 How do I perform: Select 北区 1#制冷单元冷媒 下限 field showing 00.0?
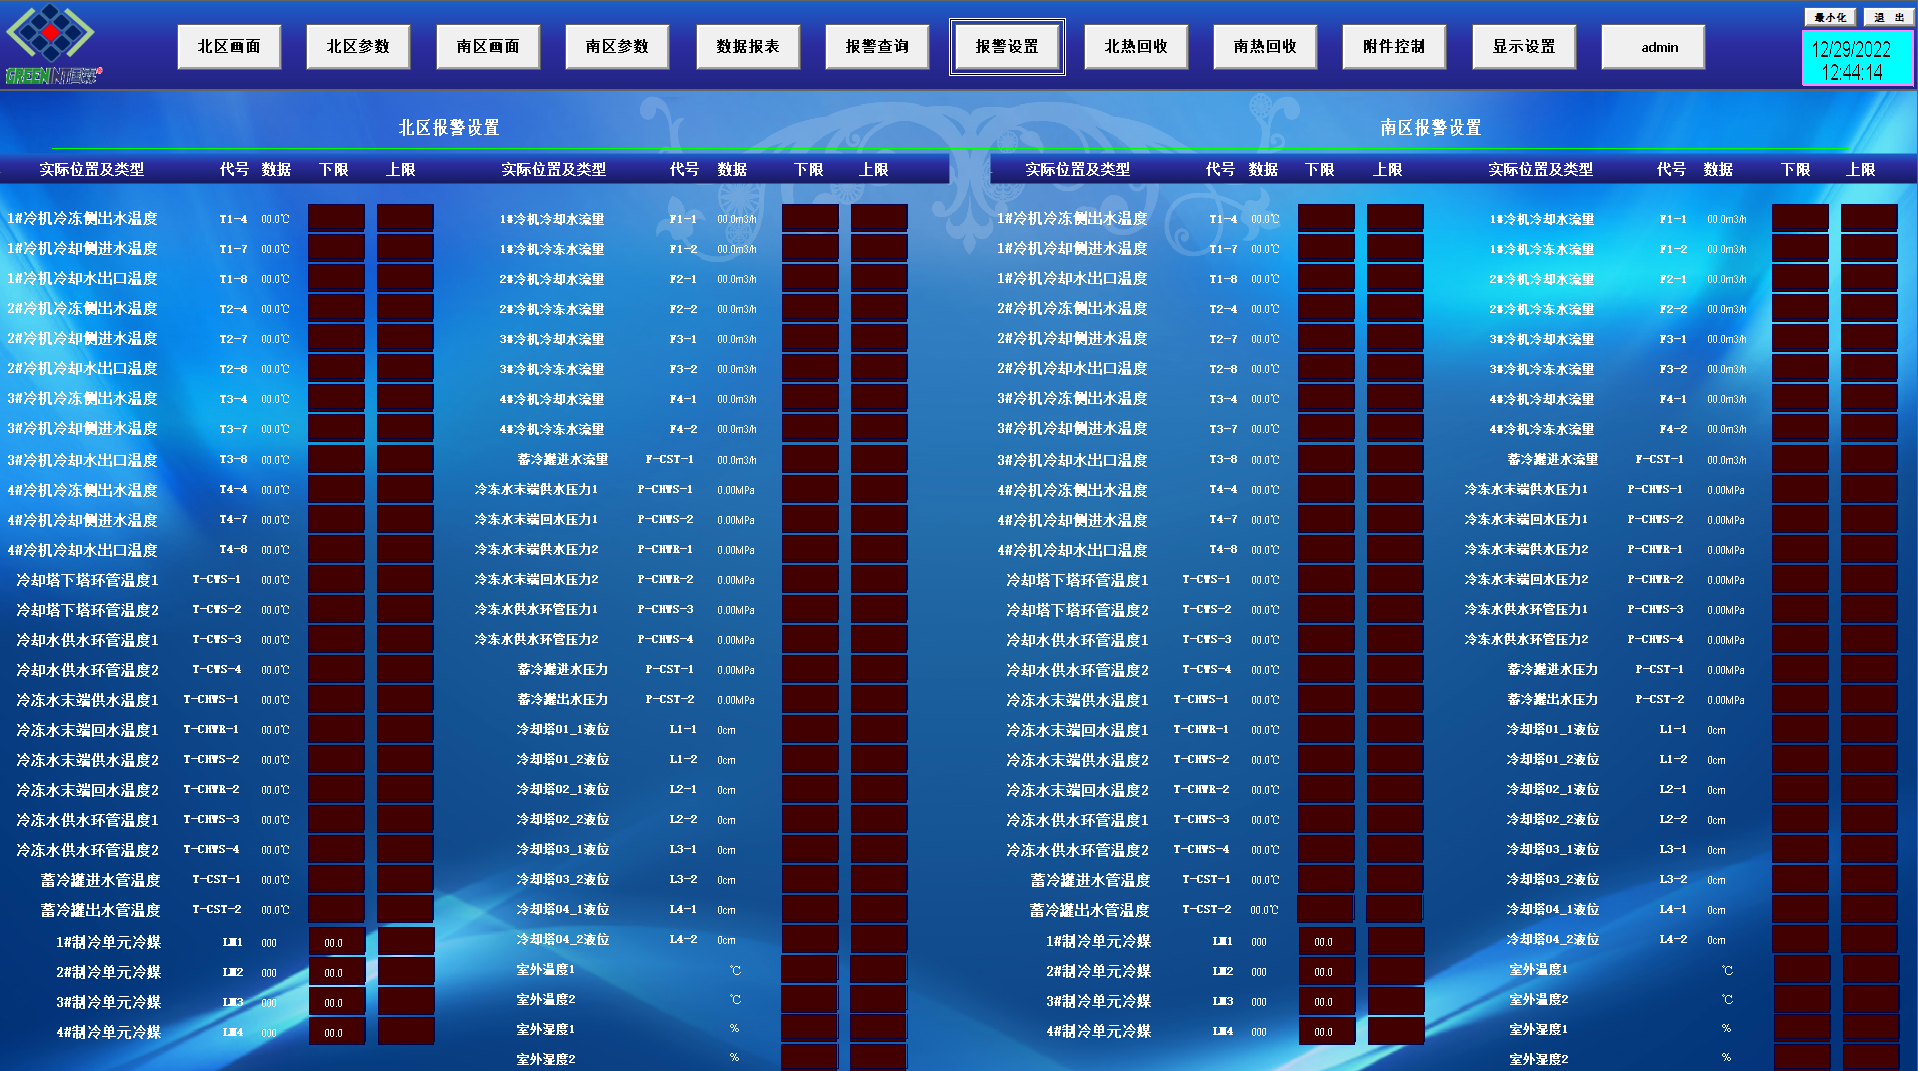pyautogui.click(x=336, y=942)
